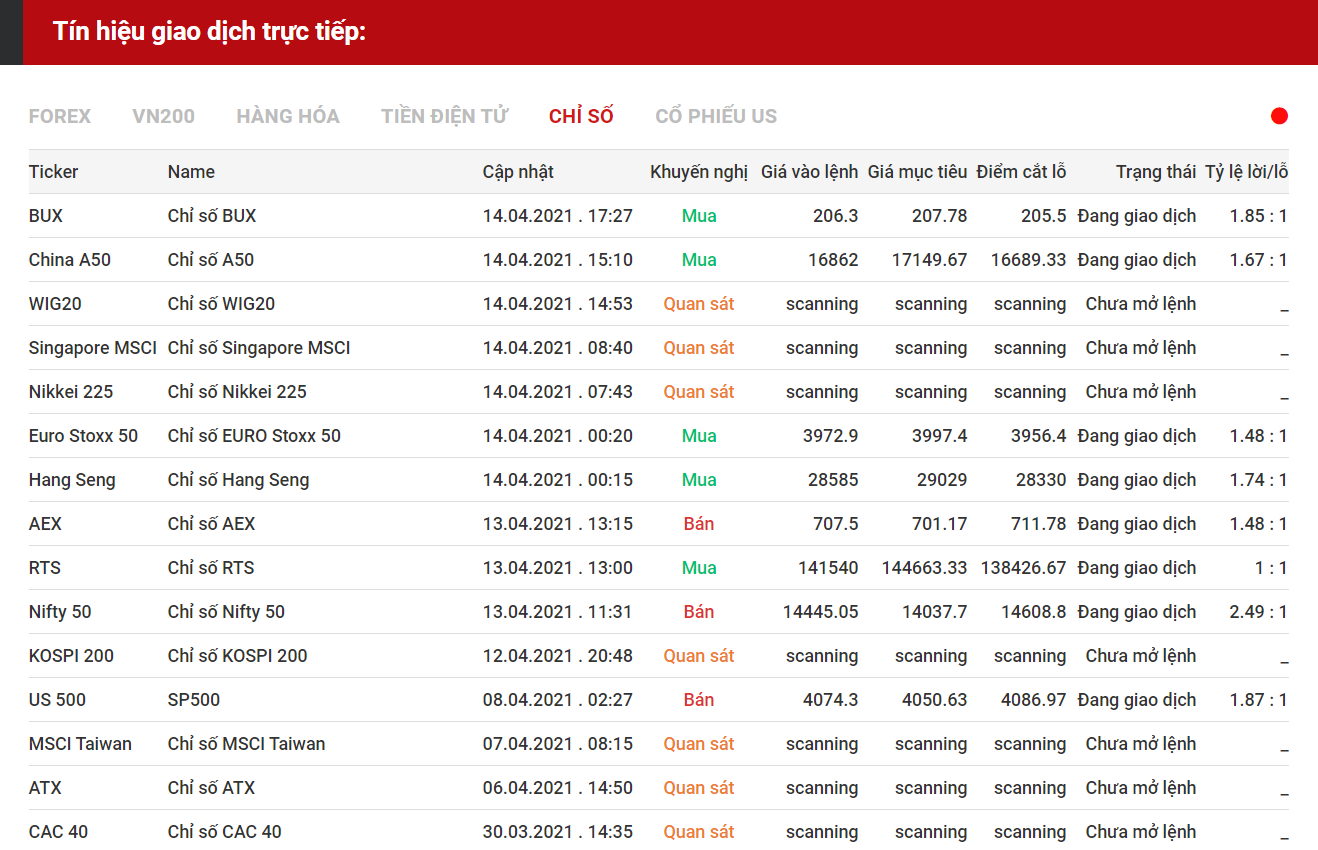Click the update time 30.03.2021 . 14:35
1318x850 pixels.
[x=558, y=832]
